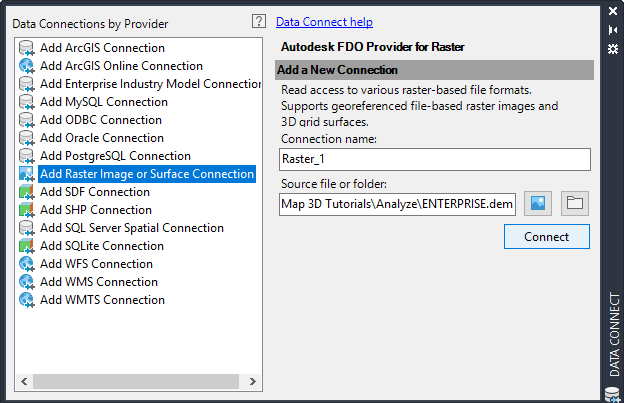The height and width of the screenshot is (403, 624).
Task: Click the Connect button
Action: [546, 237]
